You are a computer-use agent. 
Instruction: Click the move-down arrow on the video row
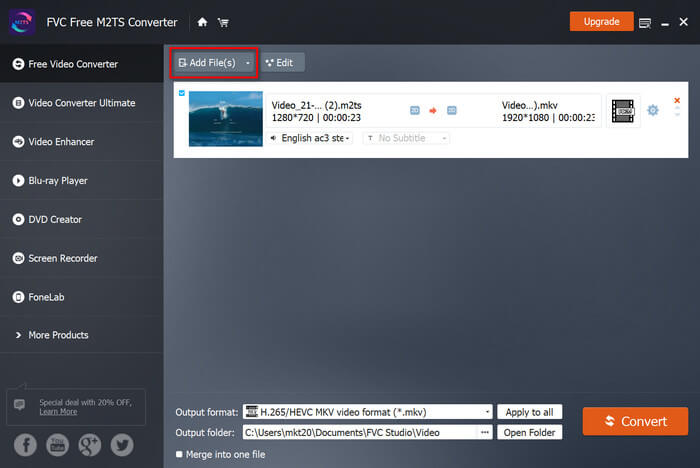click(677, 114)
